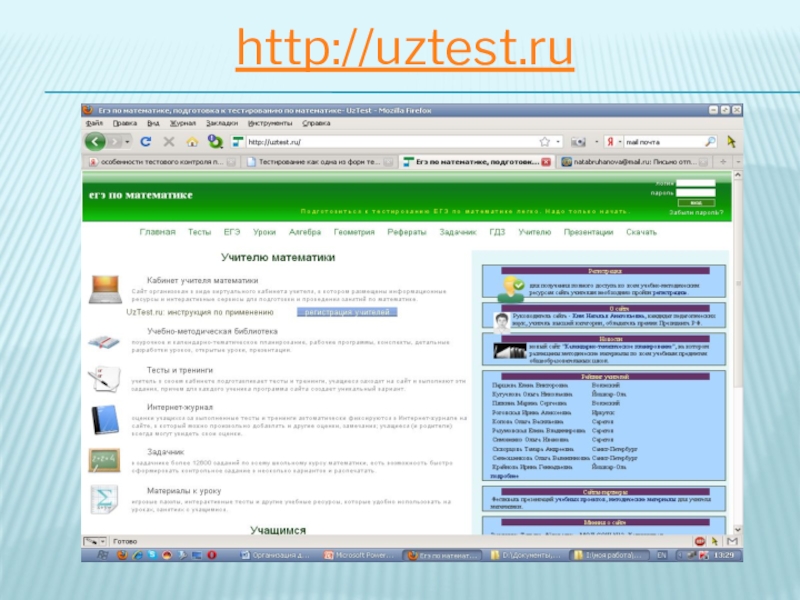Open the Вид menu
The width and height of the screenshot is (800, 600).
point(153,123)
